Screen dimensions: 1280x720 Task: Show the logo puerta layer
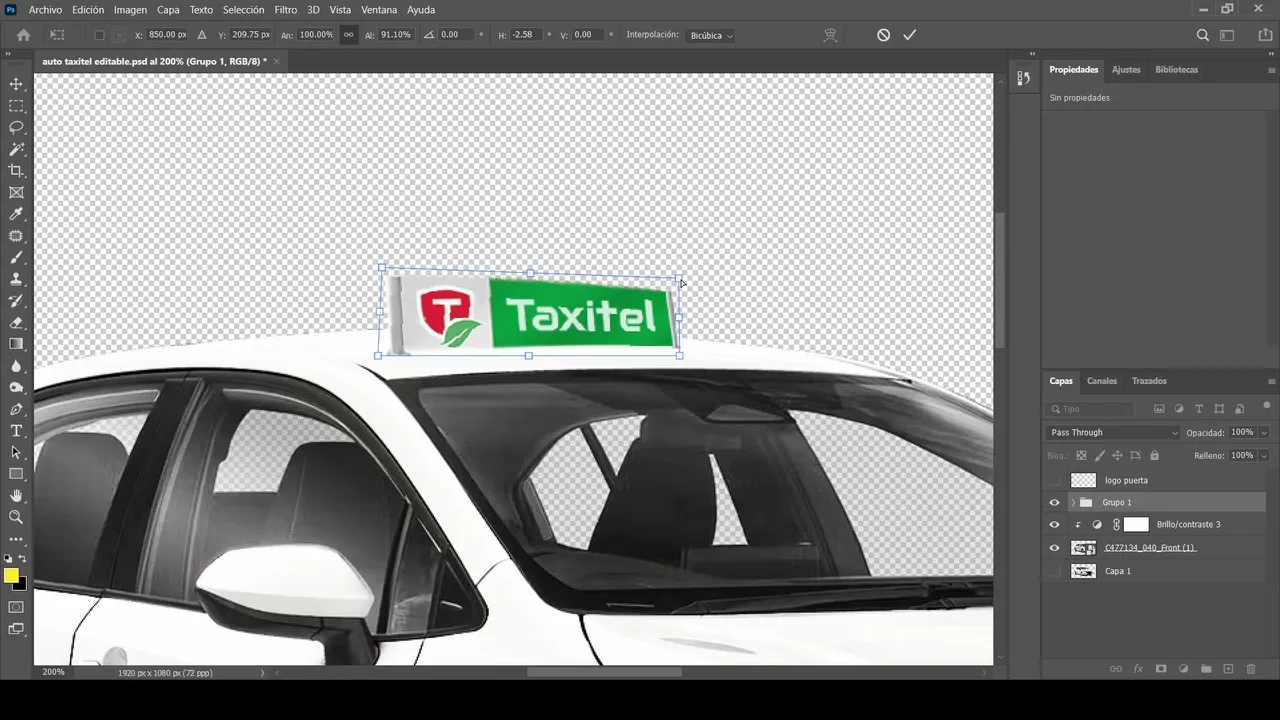(1054, 480)
